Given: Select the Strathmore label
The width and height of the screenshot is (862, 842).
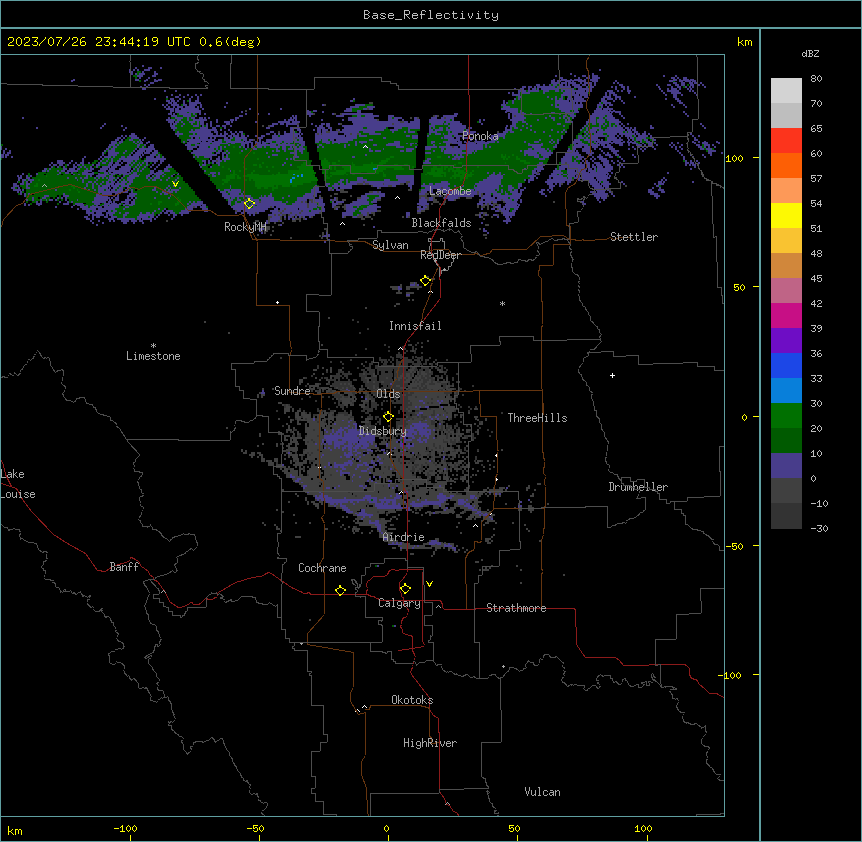Looking at the screenshot, I should [x=516, y=608].
